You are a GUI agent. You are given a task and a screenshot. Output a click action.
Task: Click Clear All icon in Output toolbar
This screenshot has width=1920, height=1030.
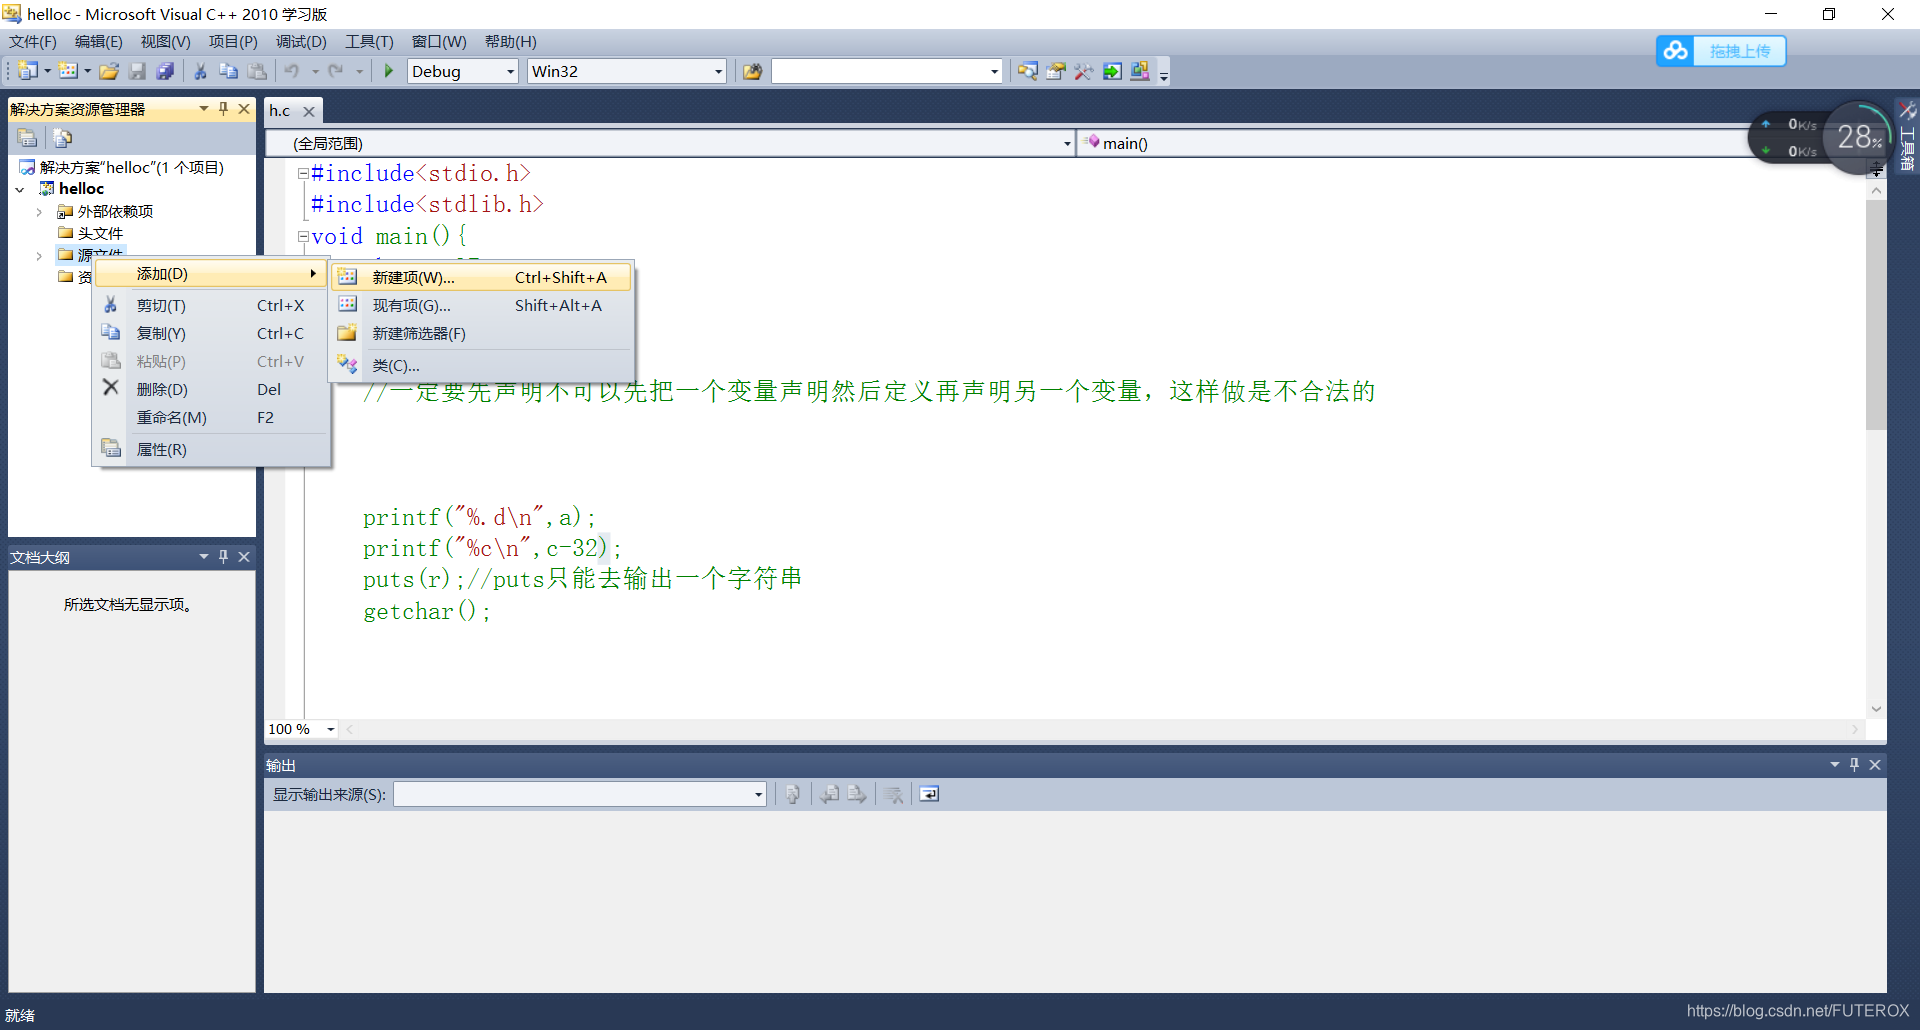click(x=894, y=794)
